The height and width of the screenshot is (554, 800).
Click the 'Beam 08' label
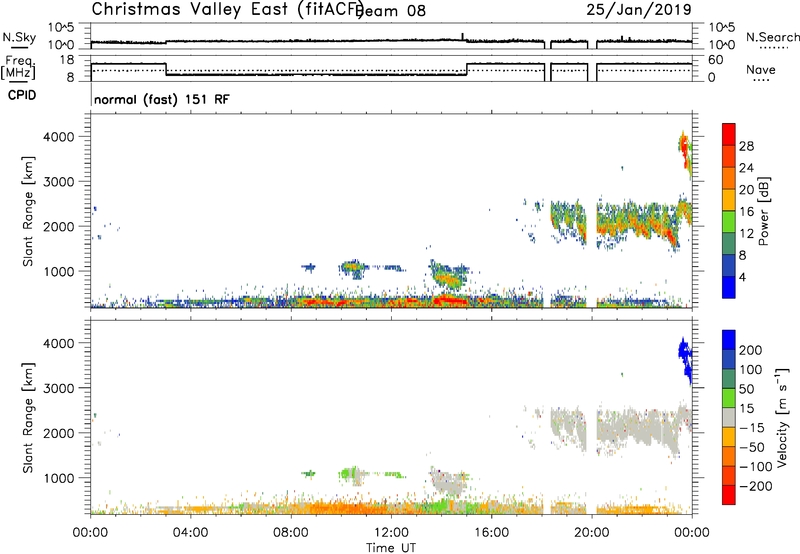[390, 10]
